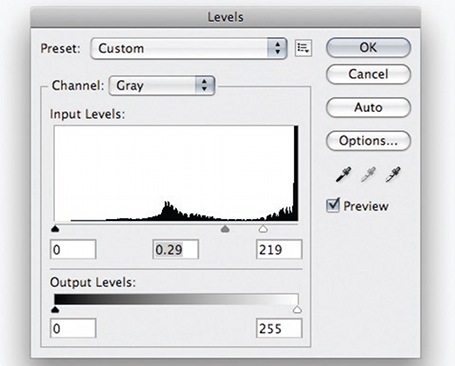Grab the input black point slider
Image resolution: width=455 pixels, height=366 pixels.
click(55, 229)
